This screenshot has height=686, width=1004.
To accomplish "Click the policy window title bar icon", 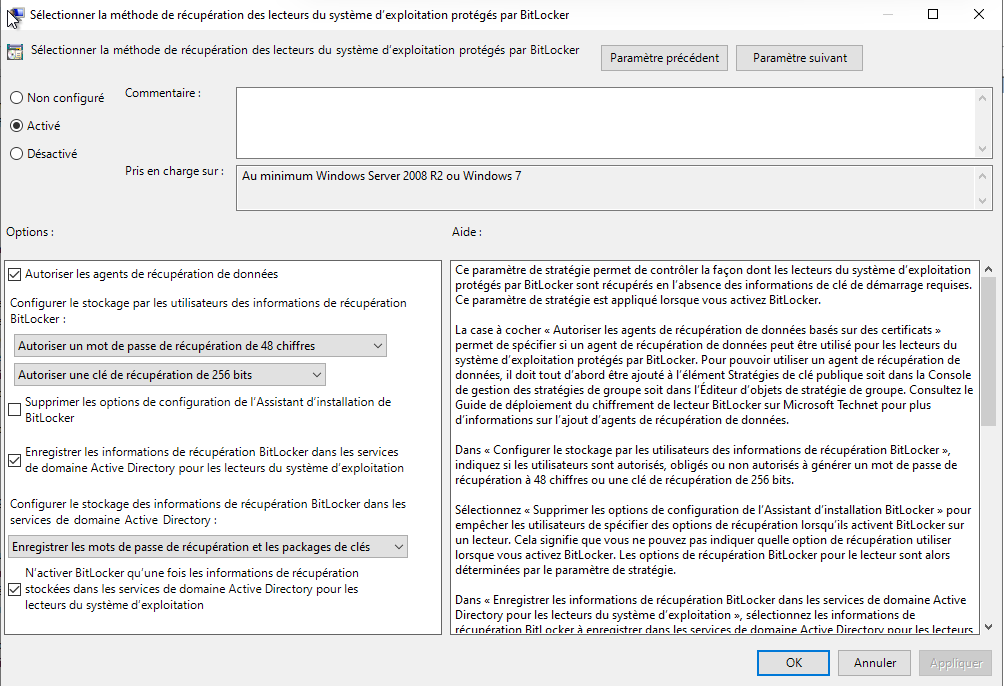I will (15, 15).
